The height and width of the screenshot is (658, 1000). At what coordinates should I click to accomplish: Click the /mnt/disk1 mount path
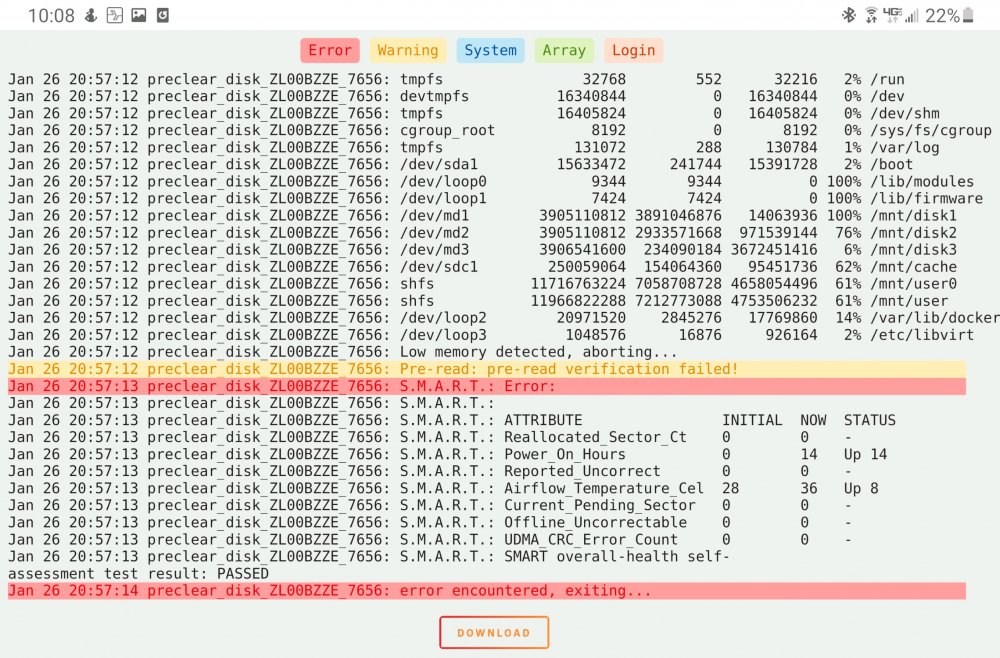pos(913,216)
